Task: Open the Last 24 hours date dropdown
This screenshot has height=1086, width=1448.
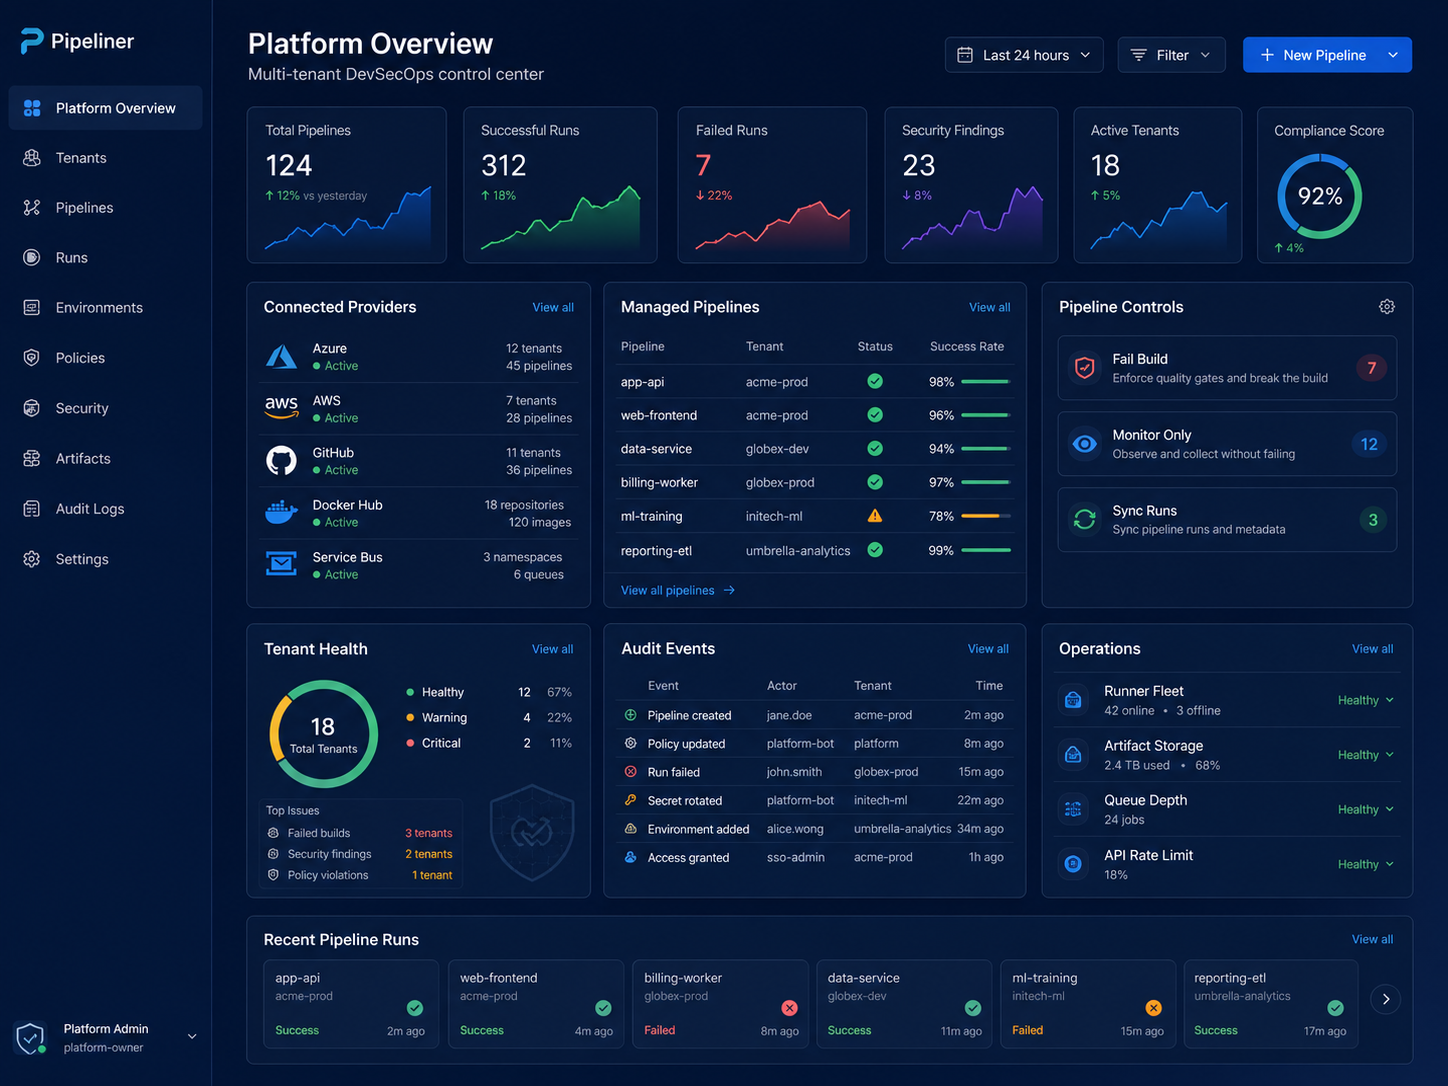Action: tap(1024, 55)
